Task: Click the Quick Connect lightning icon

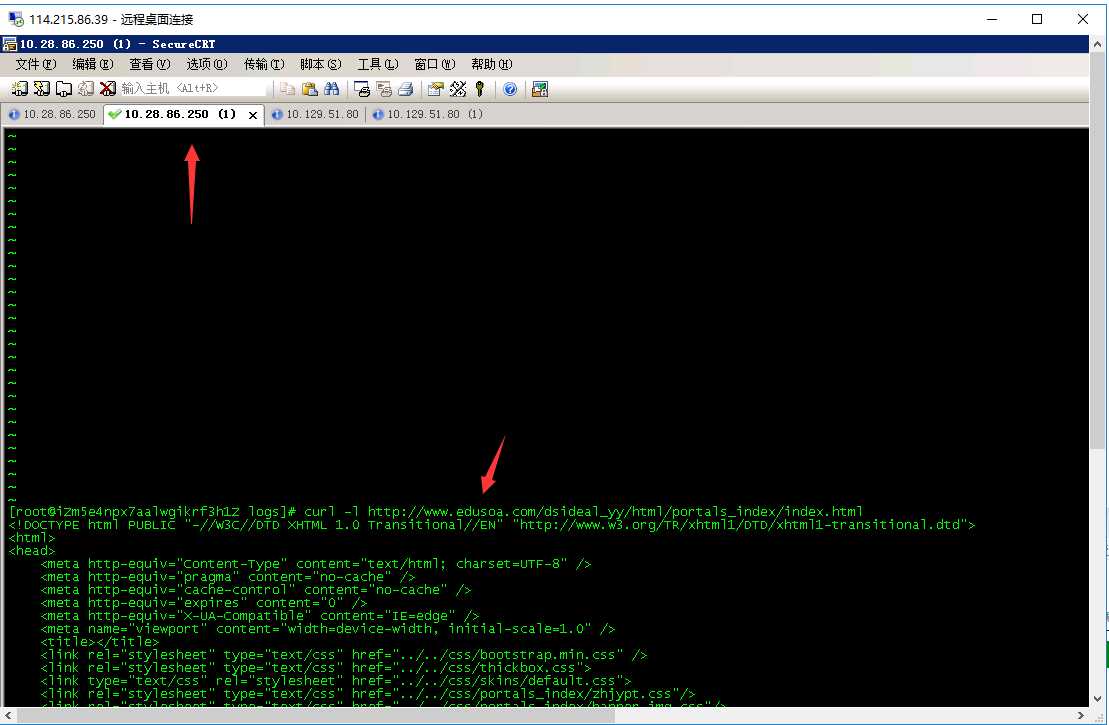Action: 42,88
